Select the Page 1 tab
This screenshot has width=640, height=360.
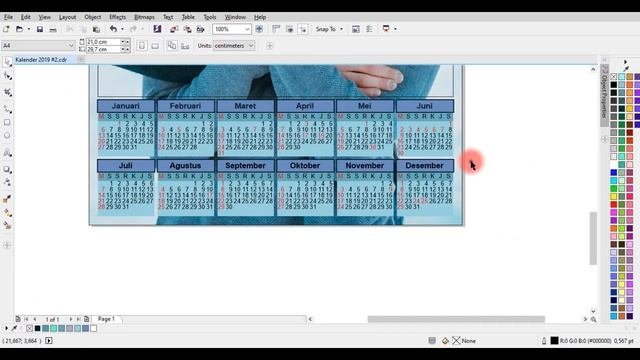[x=106, y=319]
